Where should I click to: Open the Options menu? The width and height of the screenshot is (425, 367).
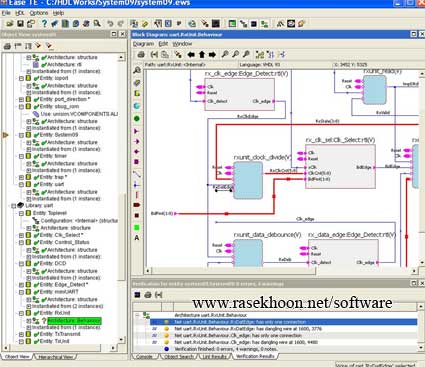[39, 13]
